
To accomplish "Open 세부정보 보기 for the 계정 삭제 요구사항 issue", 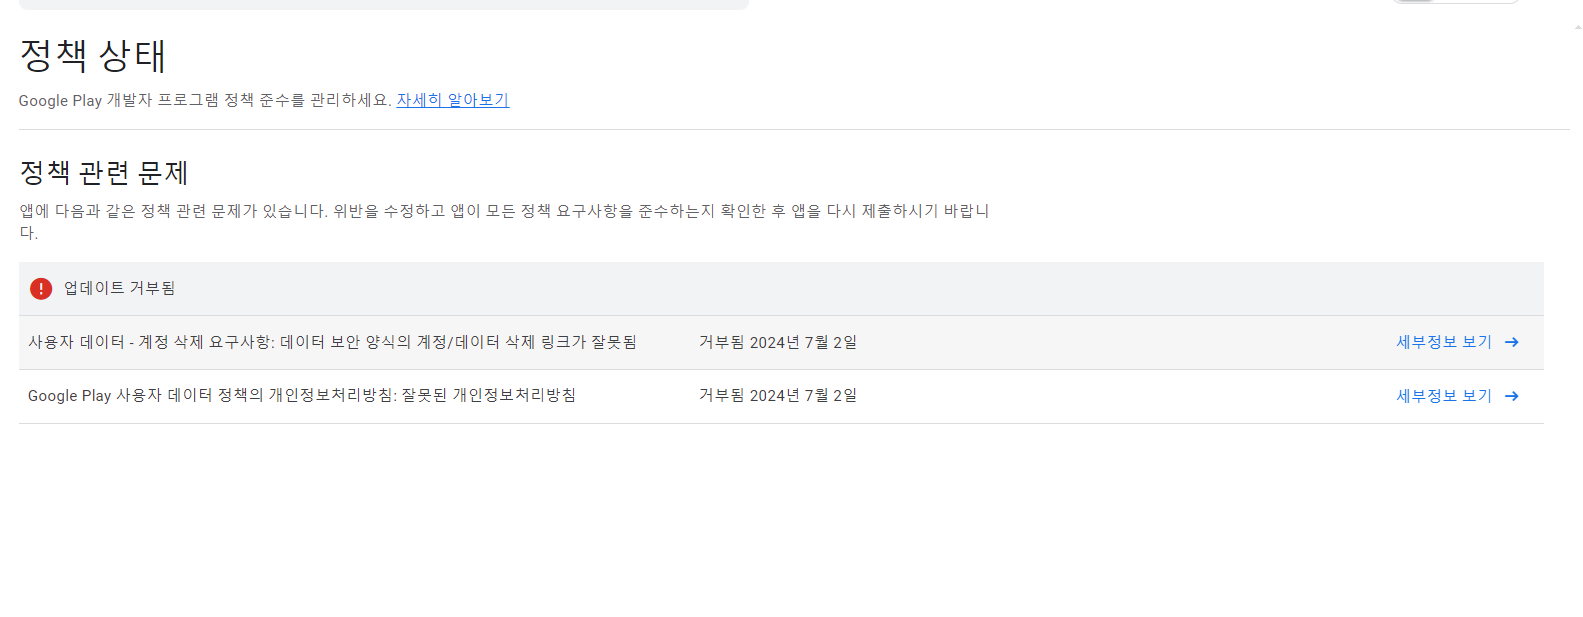I will coord(1444,342).
